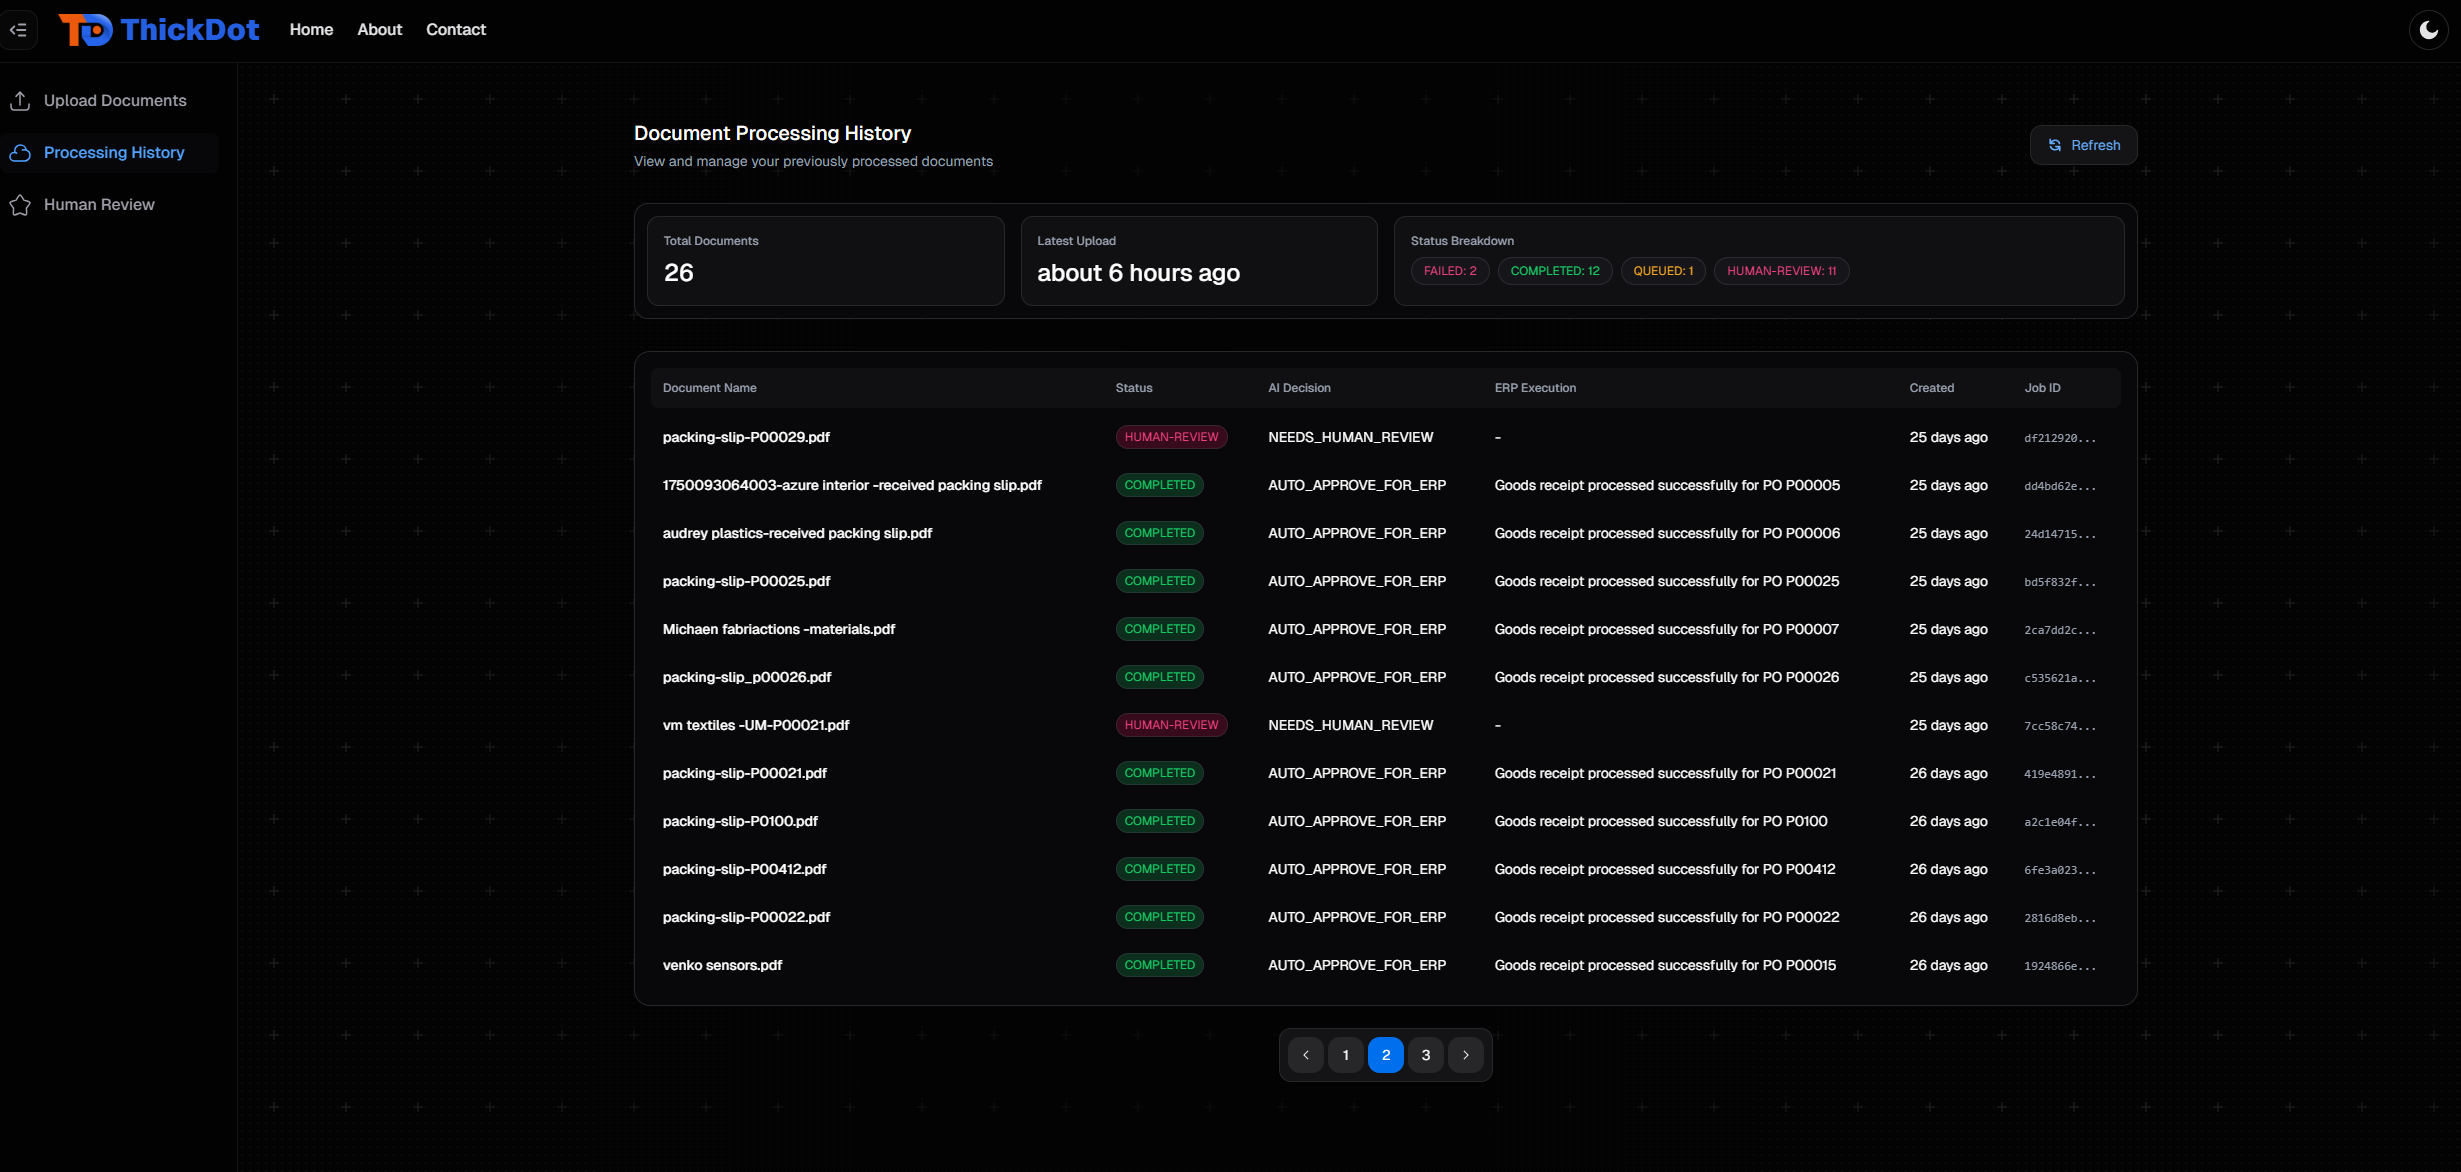This screenshot has width=2461, height=1172.
Task: Click the Human Review star icon
Action: [x=20, y=205]
